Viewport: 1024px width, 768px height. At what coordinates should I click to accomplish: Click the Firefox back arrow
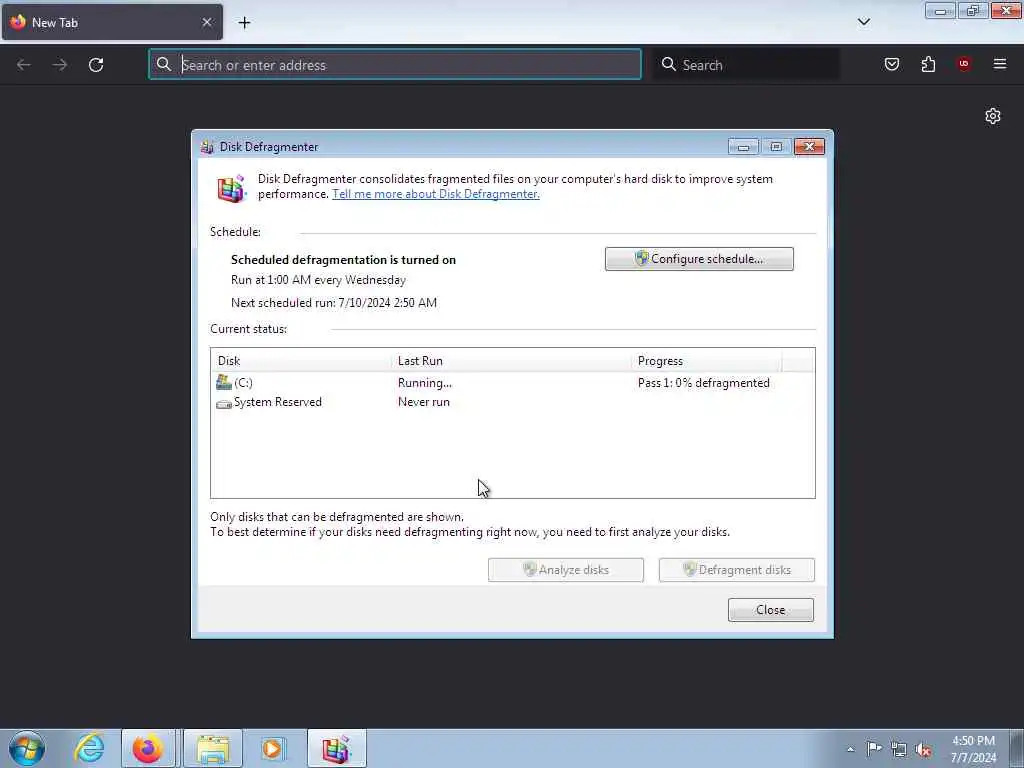[x=24, y=65]
